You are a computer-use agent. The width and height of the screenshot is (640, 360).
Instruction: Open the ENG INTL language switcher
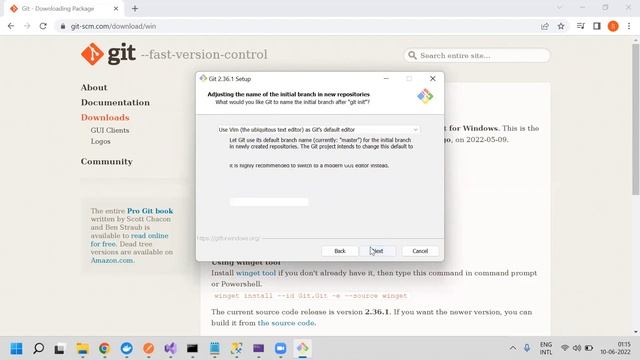546,348
